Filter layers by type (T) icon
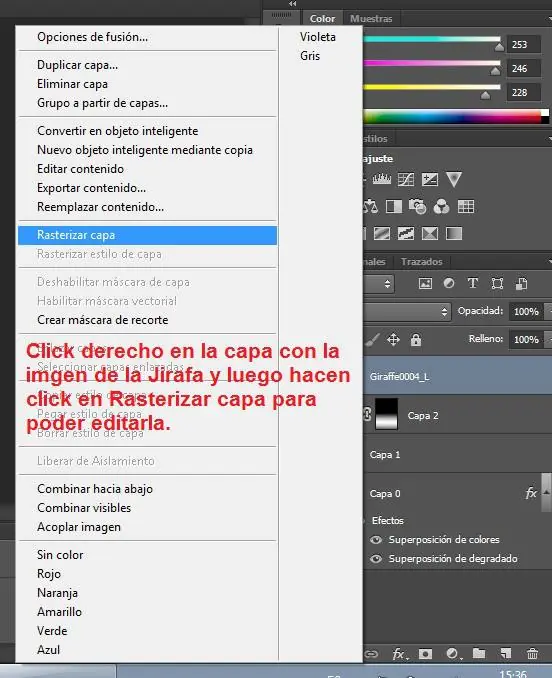This screenshot has height=678, width=552. tap(473, 283)
